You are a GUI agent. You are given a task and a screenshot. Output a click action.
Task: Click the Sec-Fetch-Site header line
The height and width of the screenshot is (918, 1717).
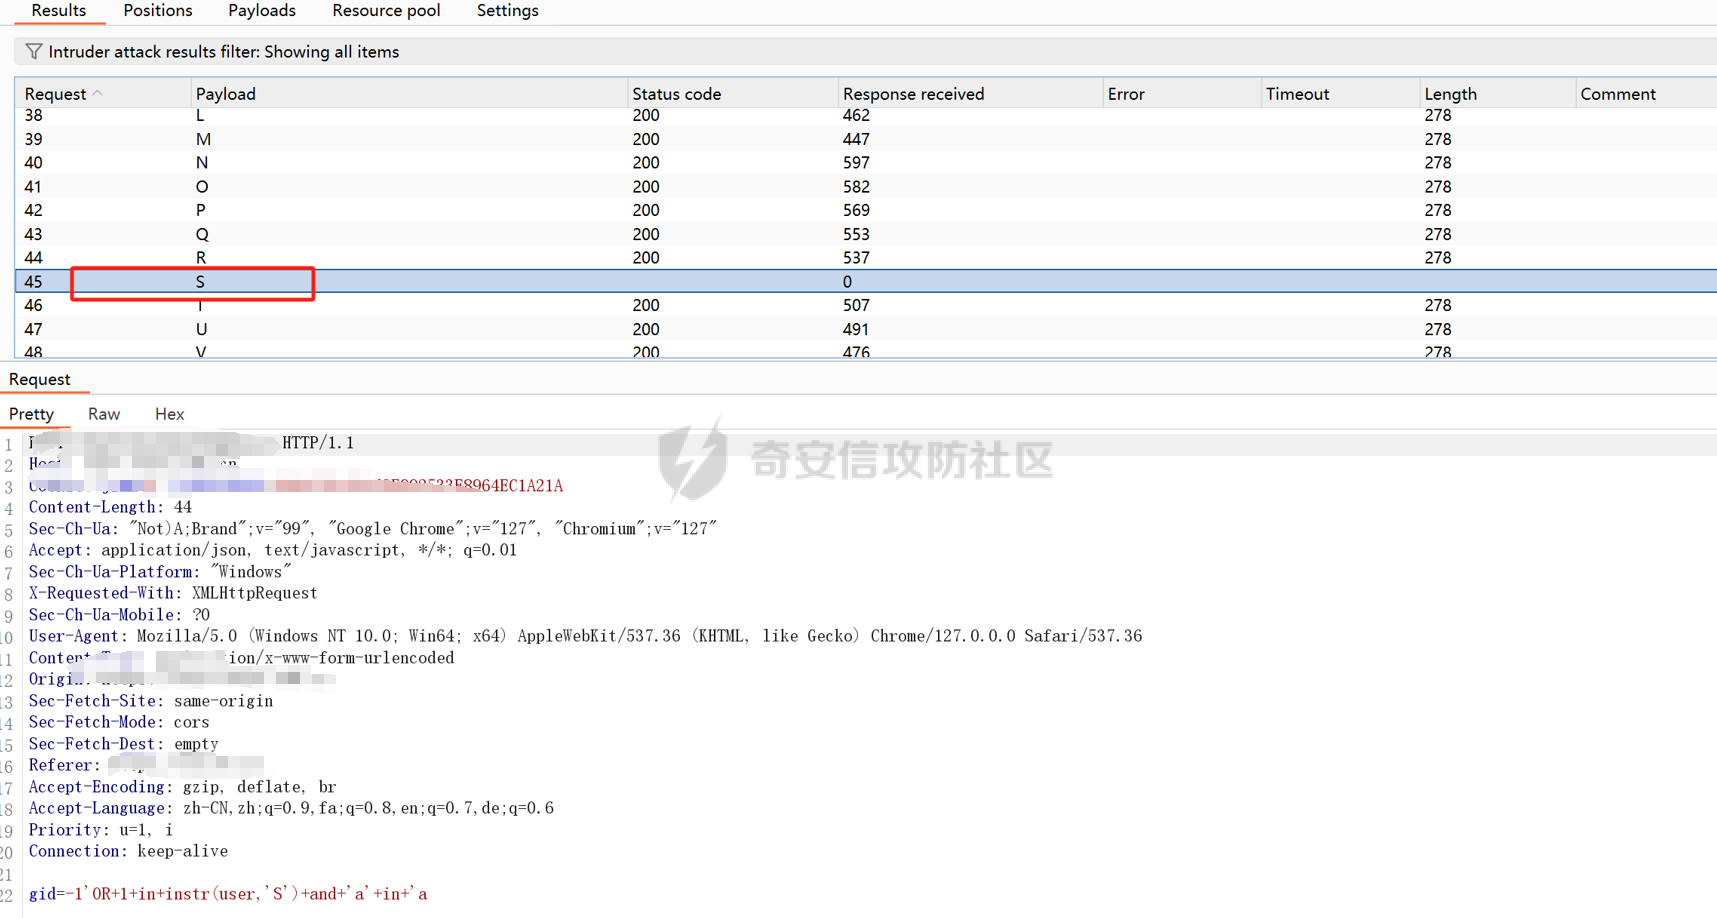coord(151,701)
